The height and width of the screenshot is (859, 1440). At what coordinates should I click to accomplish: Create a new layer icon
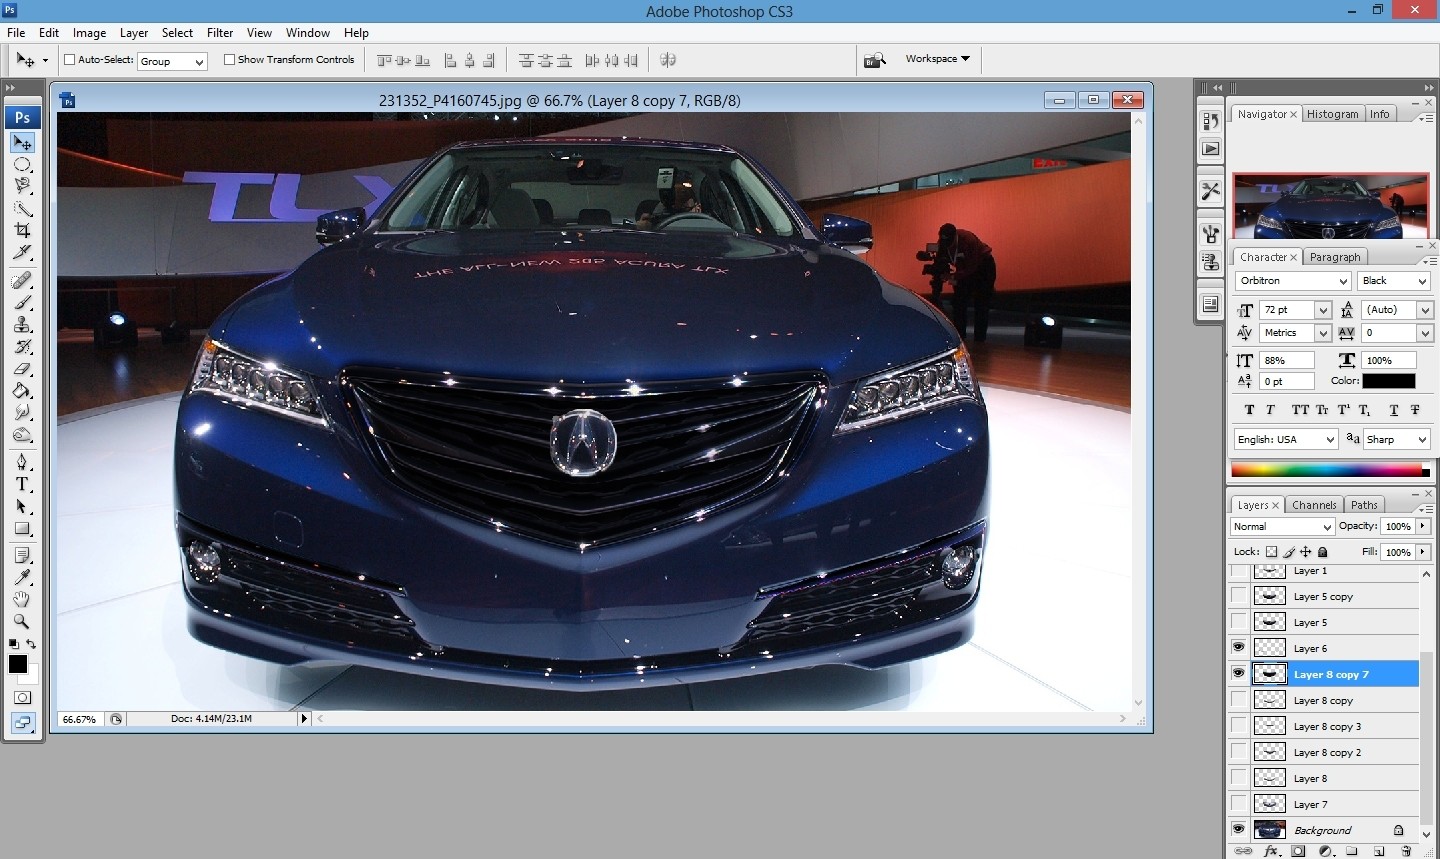1379,851
